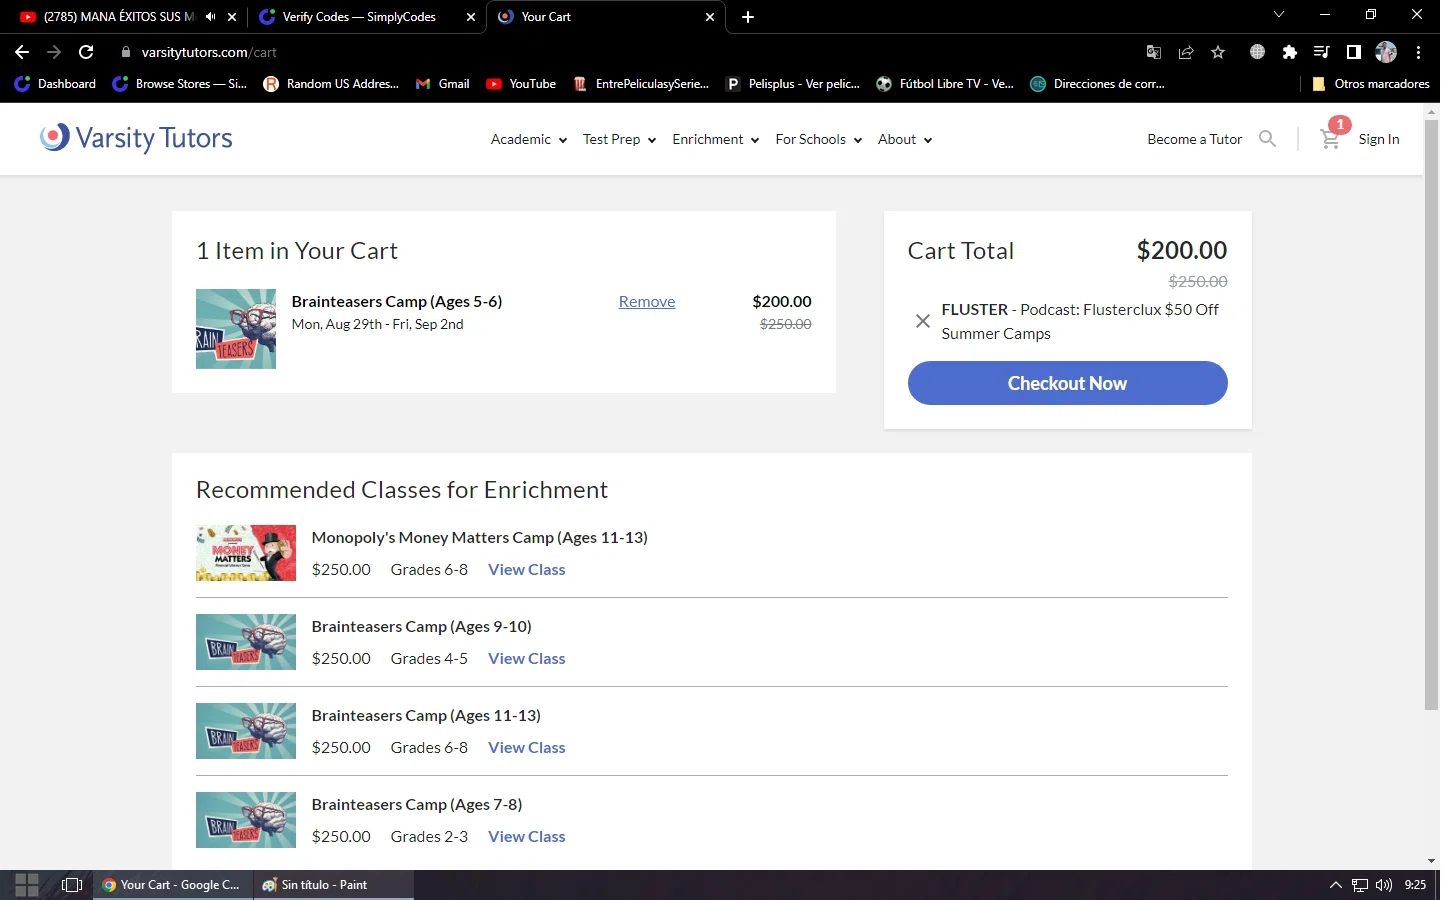Reload the page
The width and height of the screenshot is (1444, 900).
click(x=86, y=52)
